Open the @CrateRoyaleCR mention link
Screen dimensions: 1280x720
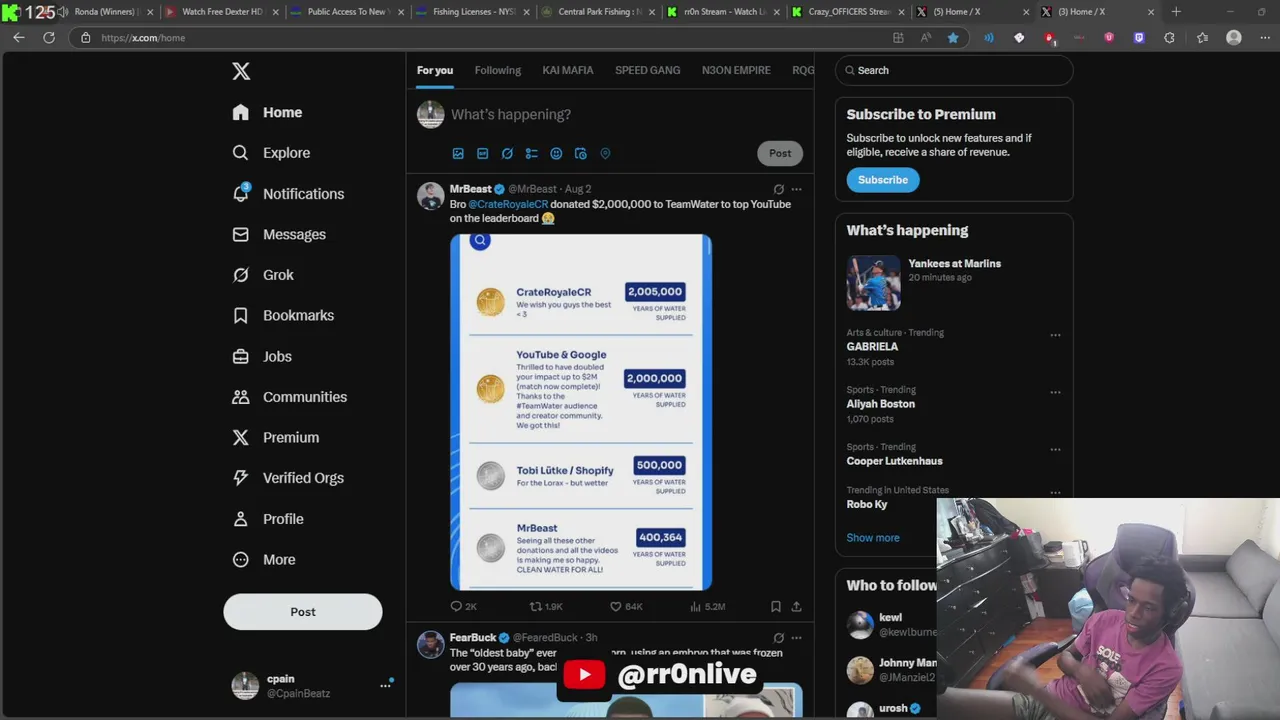click(x=508, y=204)
